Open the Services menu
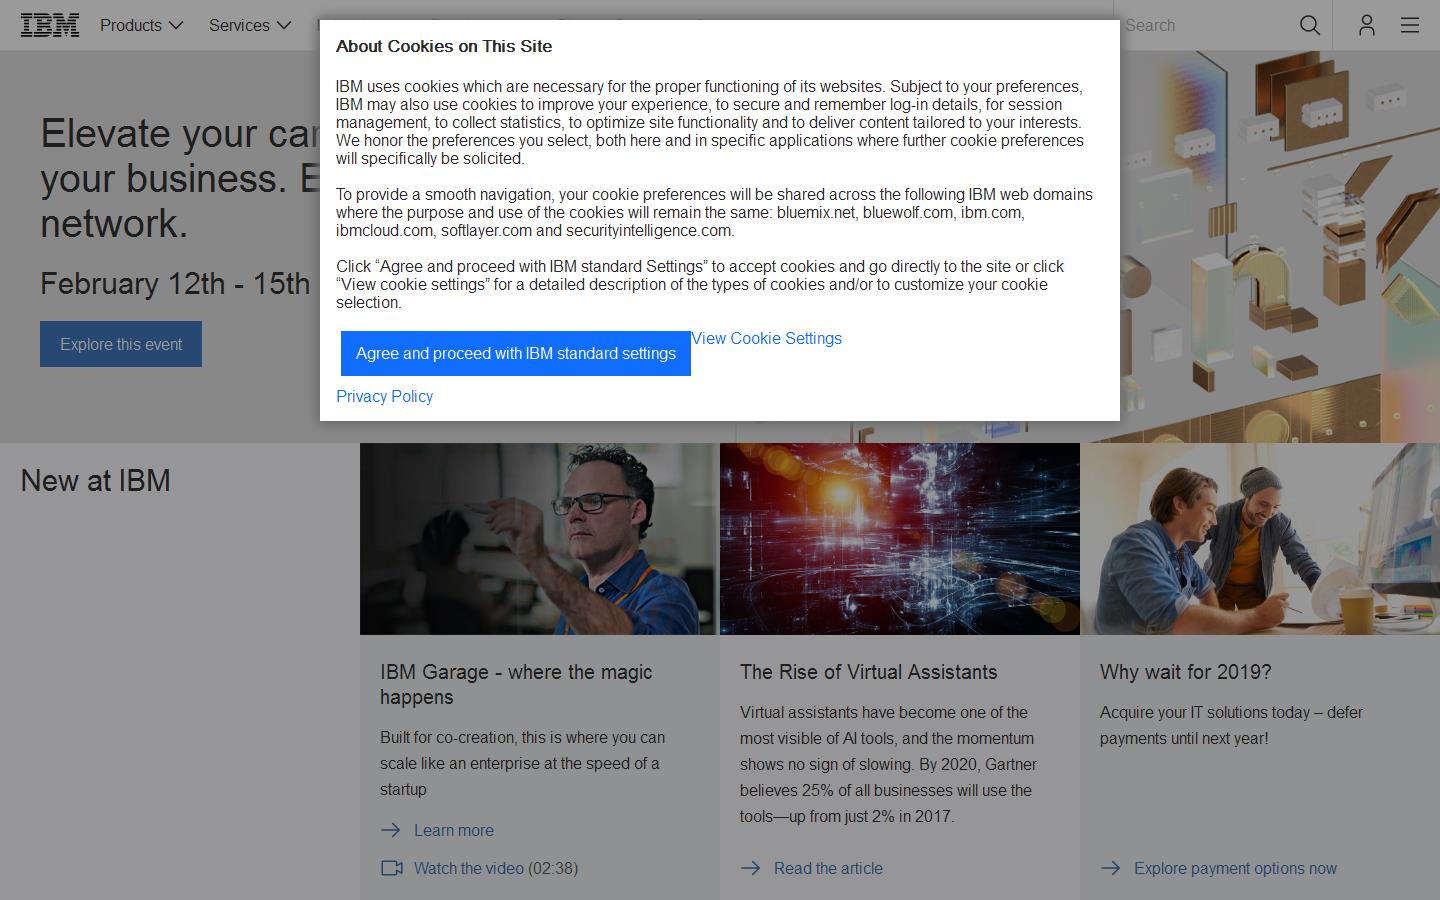 point(239,25)
